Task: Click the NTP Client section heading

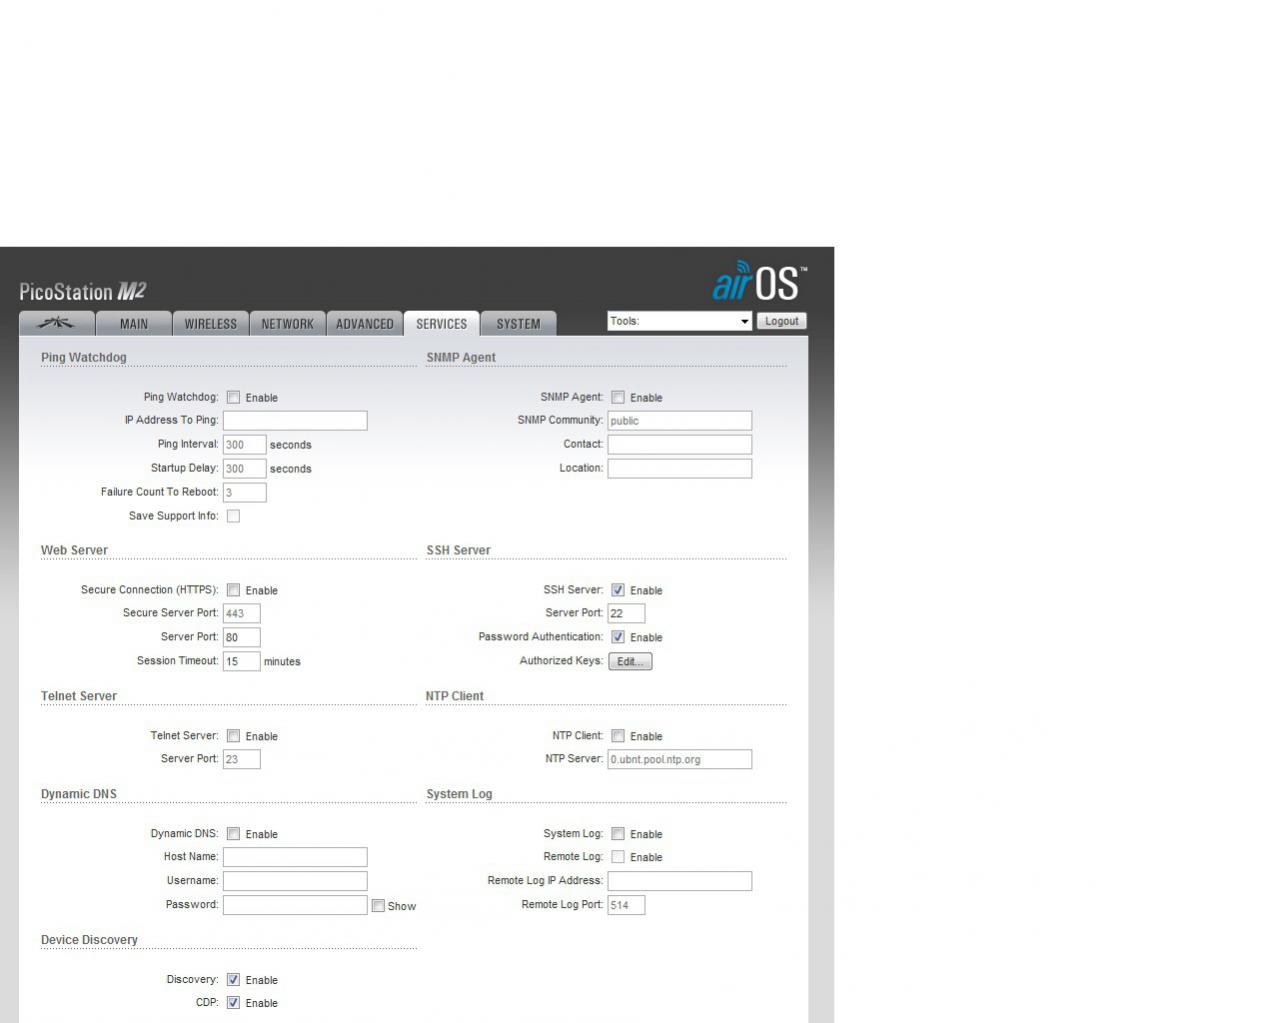Action: pyautogui.click(x=455, y=697)
